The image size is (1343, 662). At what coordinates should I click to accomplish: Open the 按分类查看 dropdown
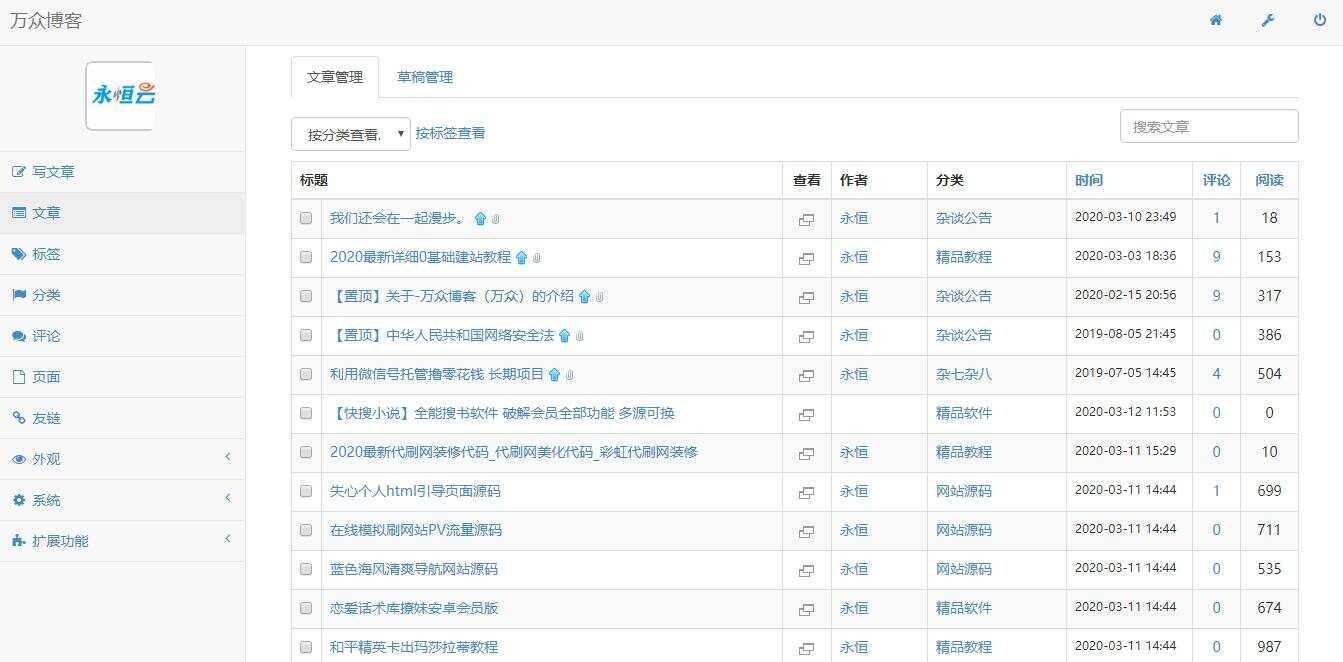click(351, 133)
